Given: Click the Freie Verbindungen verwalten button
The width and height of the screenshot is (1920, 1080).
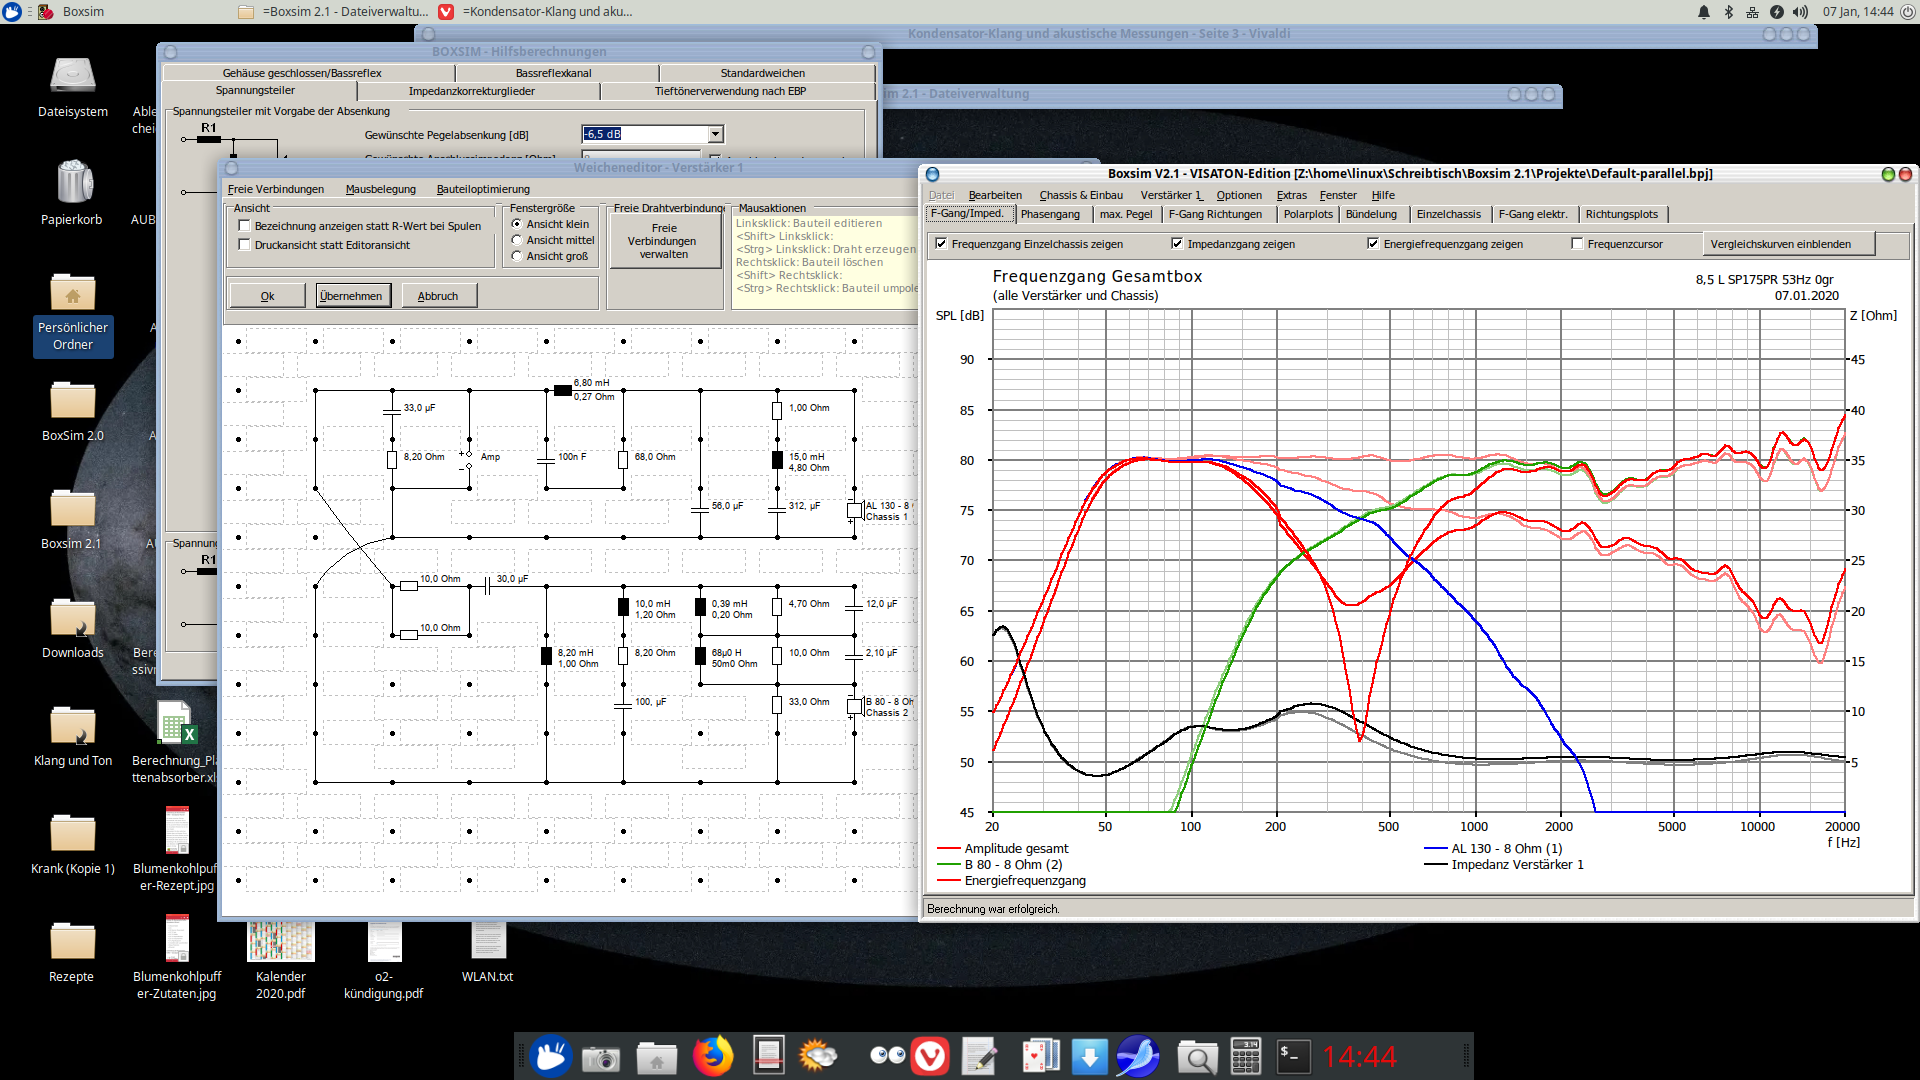Looking at the screenshot, I should [664, 241].
